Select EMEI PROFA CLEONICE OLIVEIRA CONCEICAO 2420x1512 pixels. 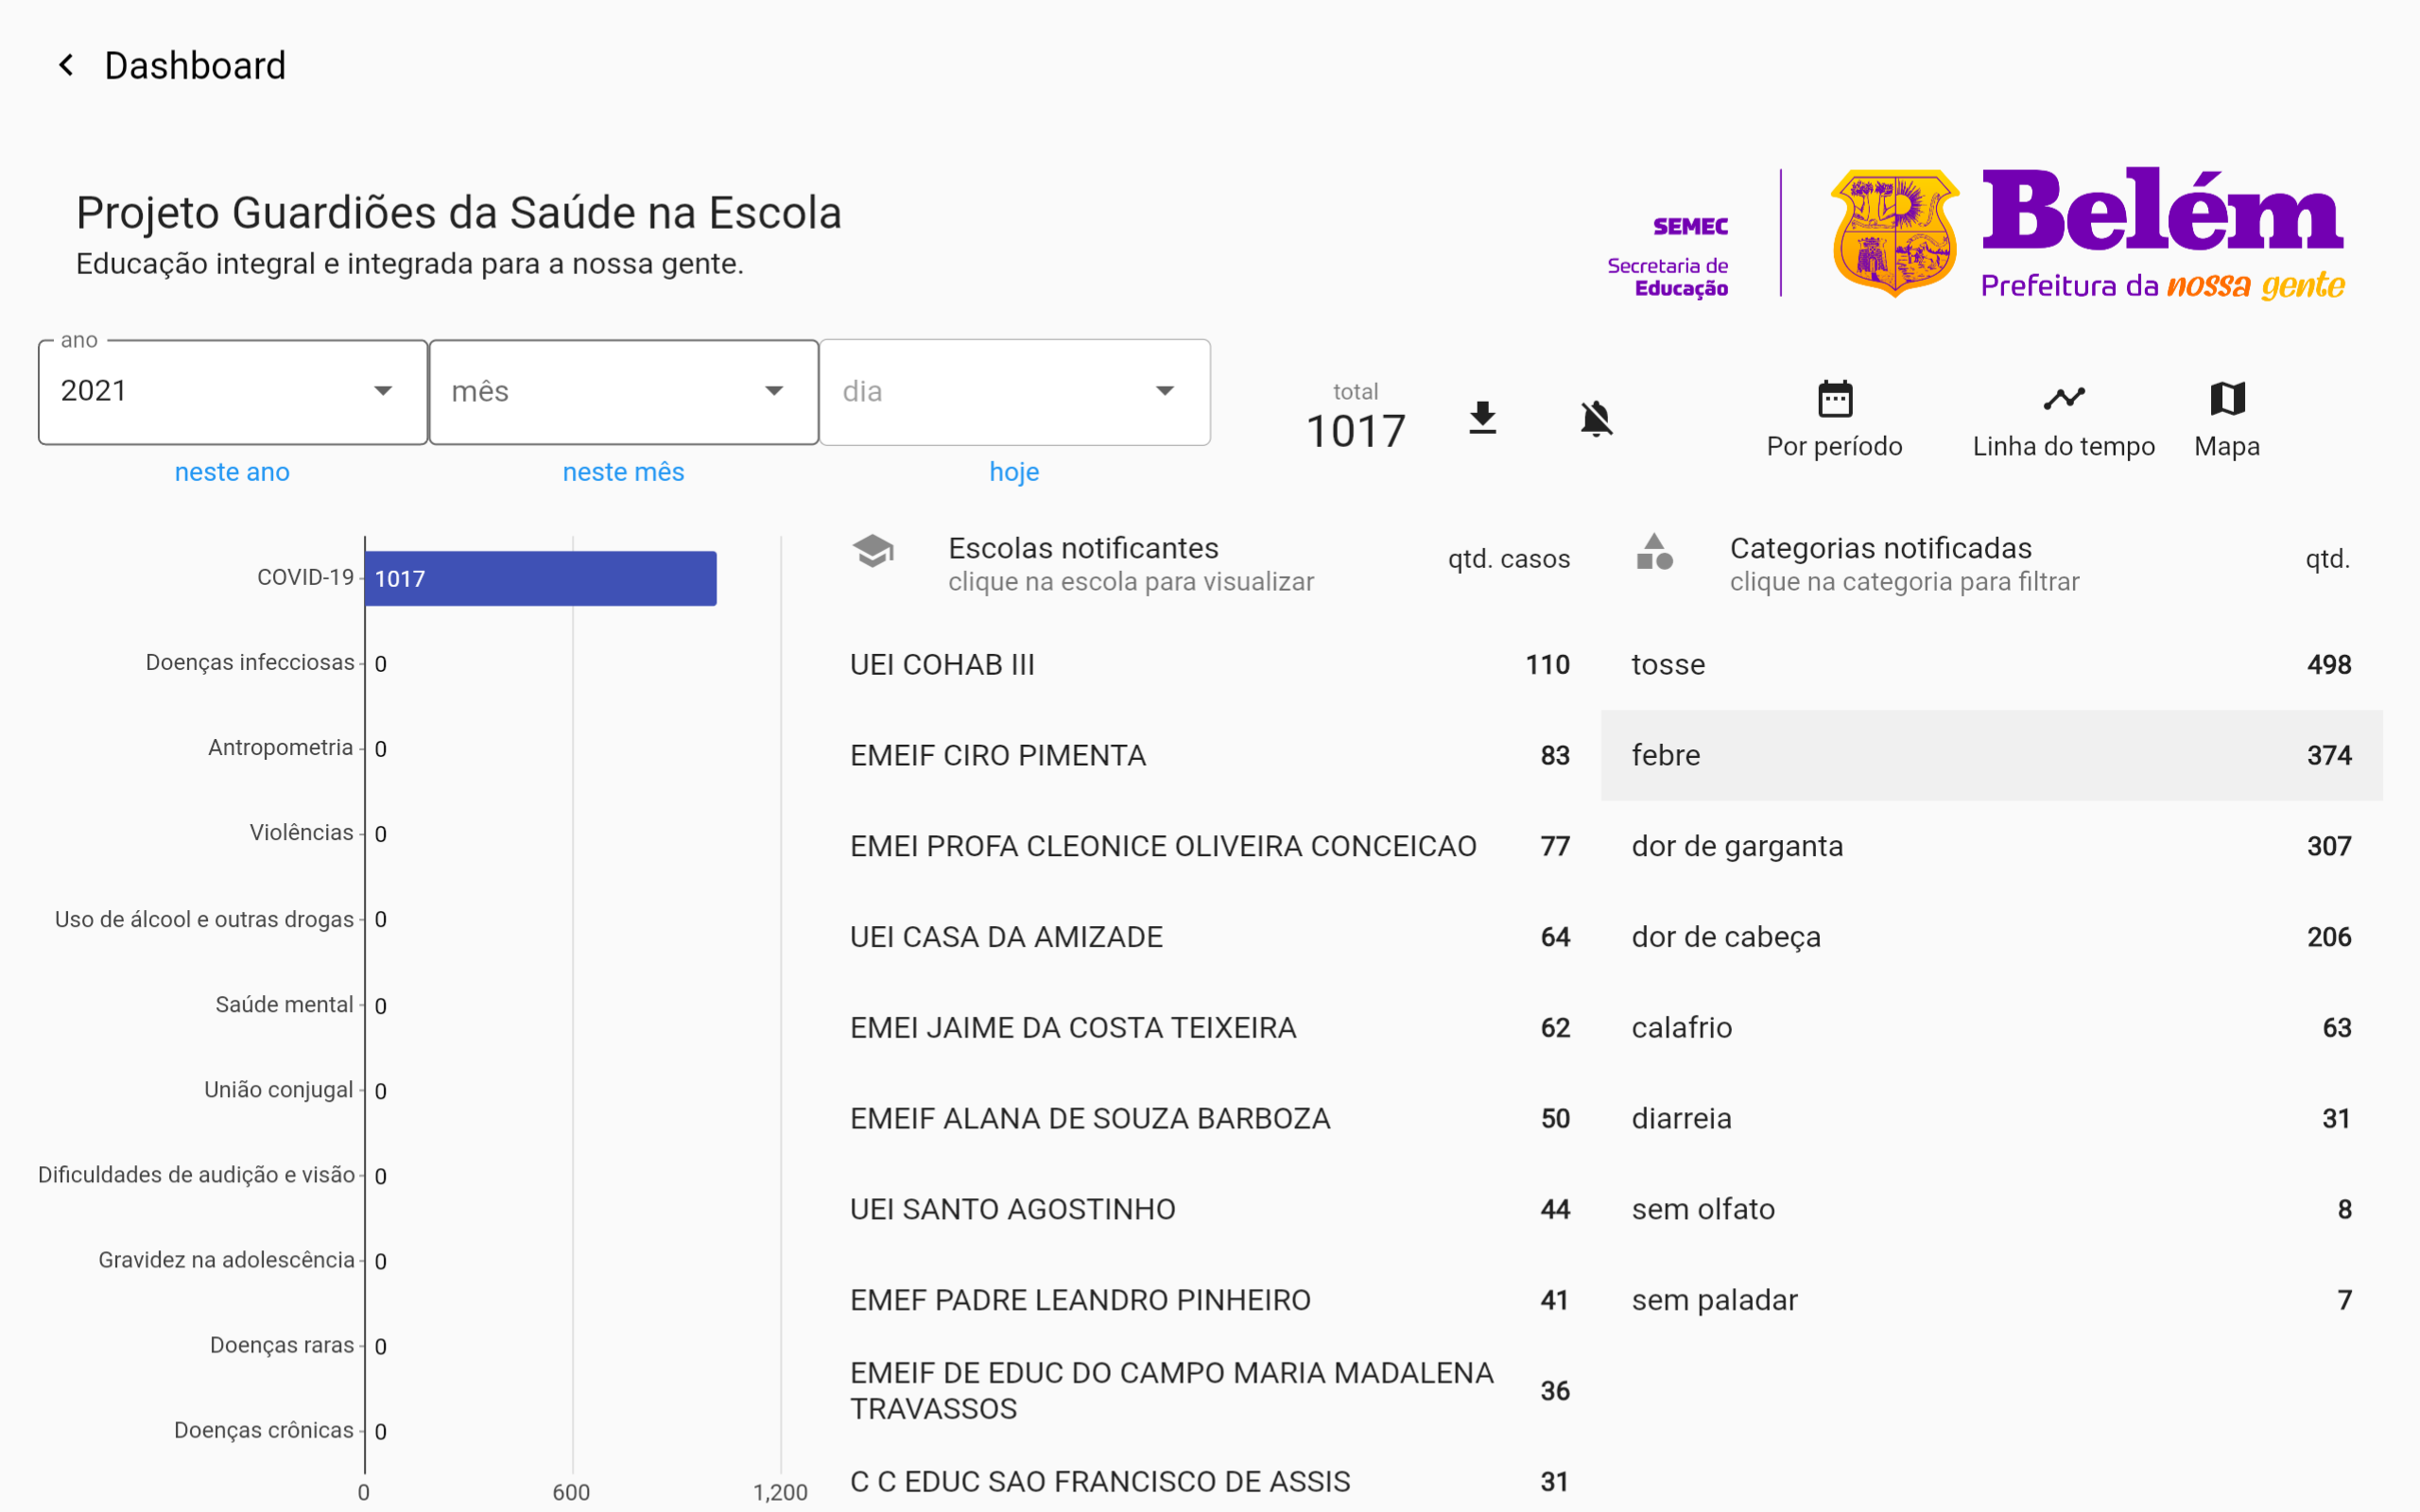(x=1210, y=846)
